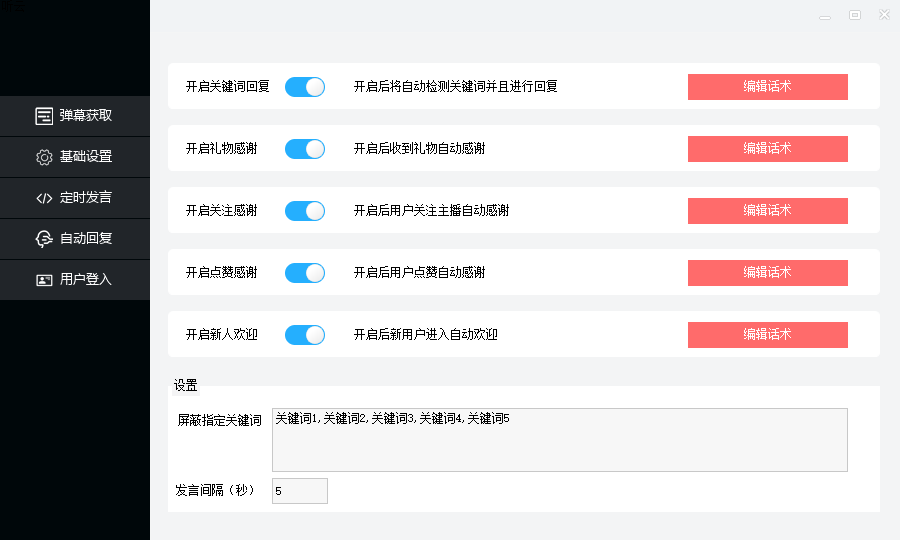Toggle the 开启关注感谢 switch
The height and width of the screenshot is (540, 900).
pyautogui.click(x=305, y=211)
